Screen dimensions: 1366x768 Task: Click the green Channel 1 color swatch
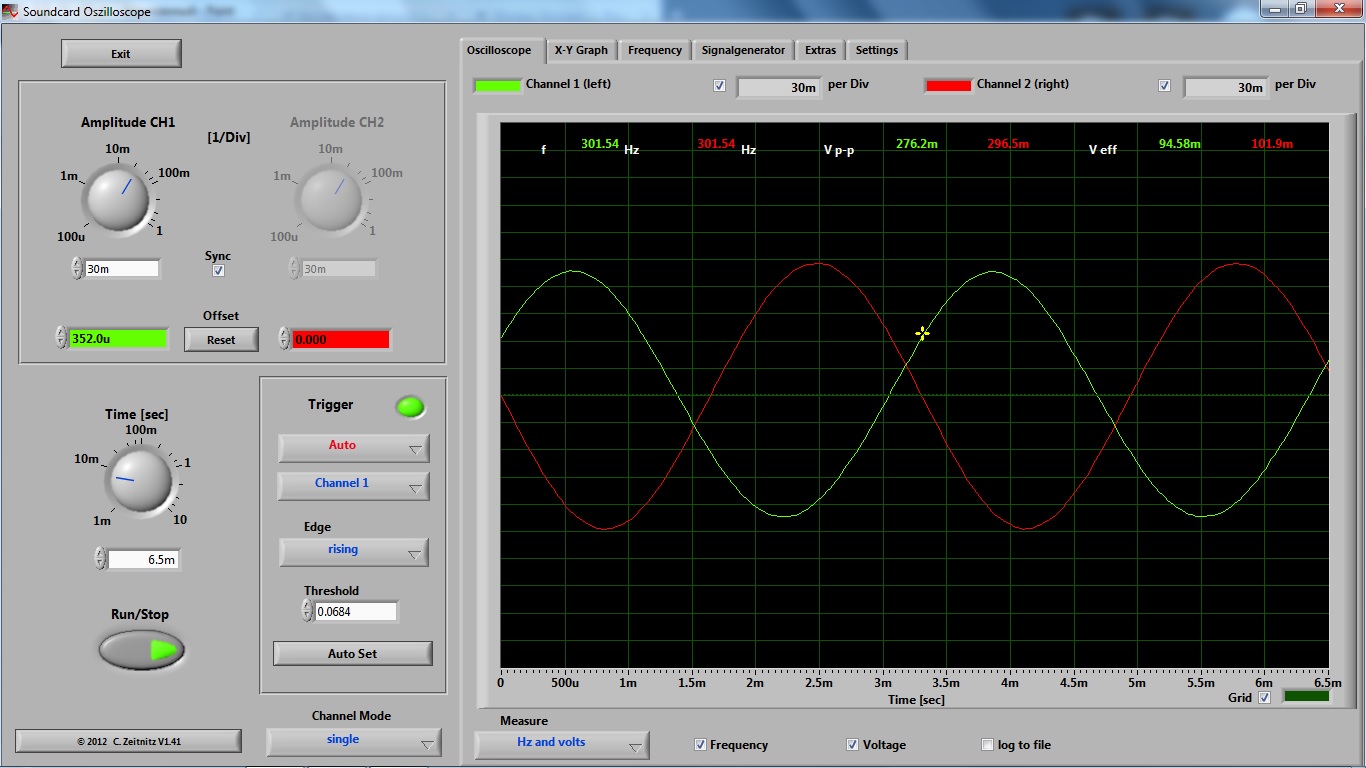click(497, 85)
